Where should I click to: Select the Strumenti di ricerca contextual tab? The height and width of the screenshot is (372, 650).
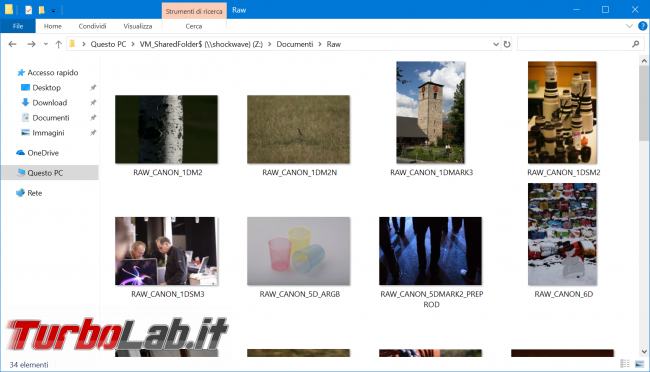[194, 11]
